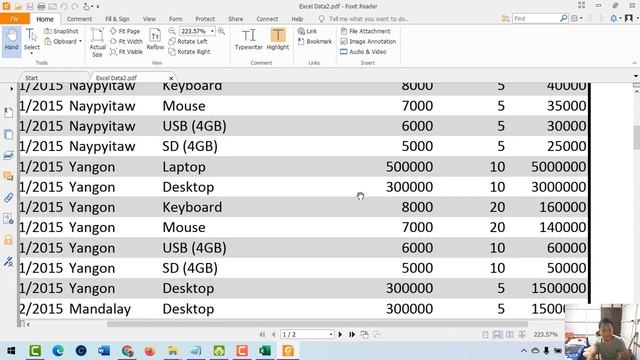
Task: Switch to single page view mode
Action: (485, 335)
